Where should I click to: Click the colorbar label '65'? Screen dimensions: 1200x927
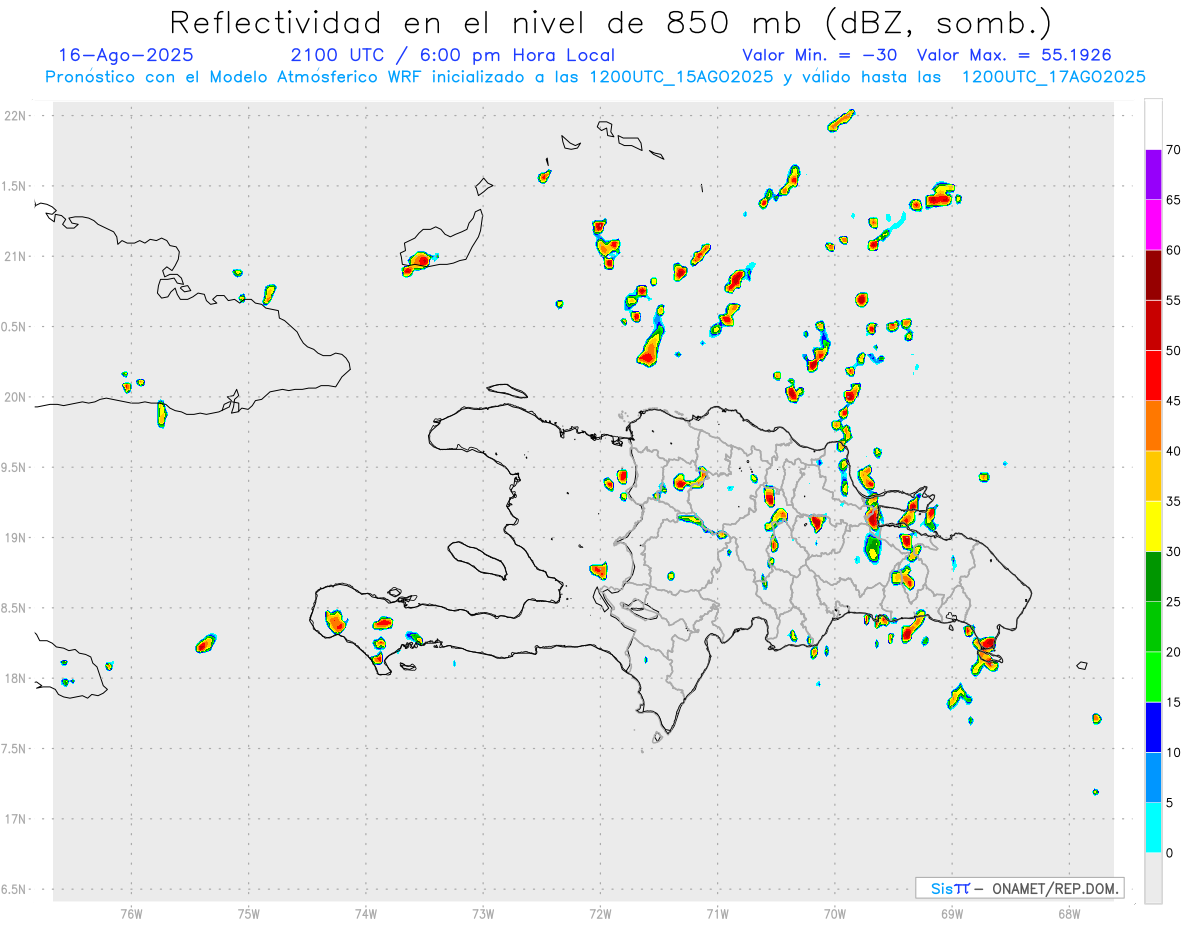pyautogui.click(x=1173, y=200)
